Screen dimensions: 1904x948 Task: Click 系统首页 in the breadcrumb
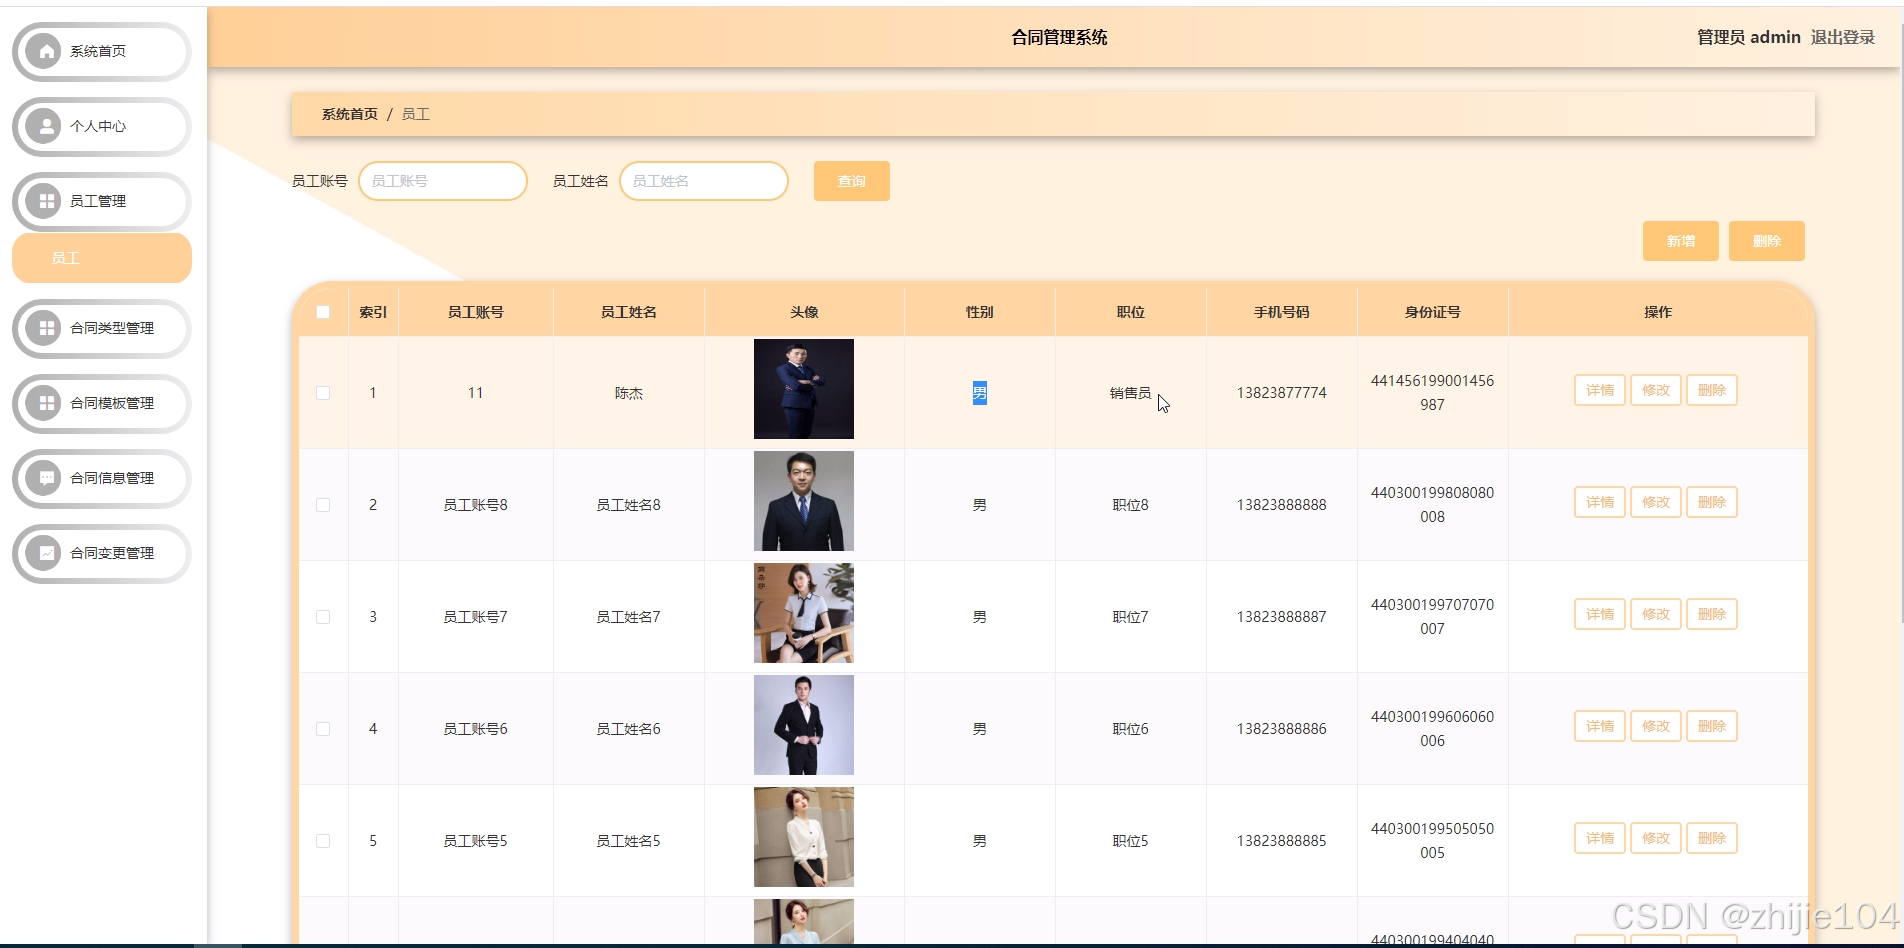[x=350, y=114]
